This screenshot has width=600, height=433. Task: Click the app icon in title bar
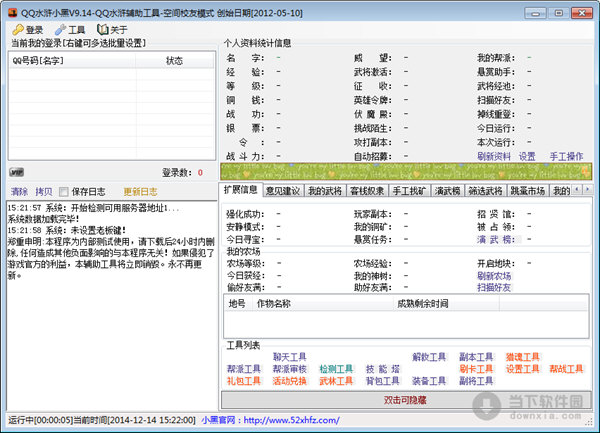click(13, 13)
